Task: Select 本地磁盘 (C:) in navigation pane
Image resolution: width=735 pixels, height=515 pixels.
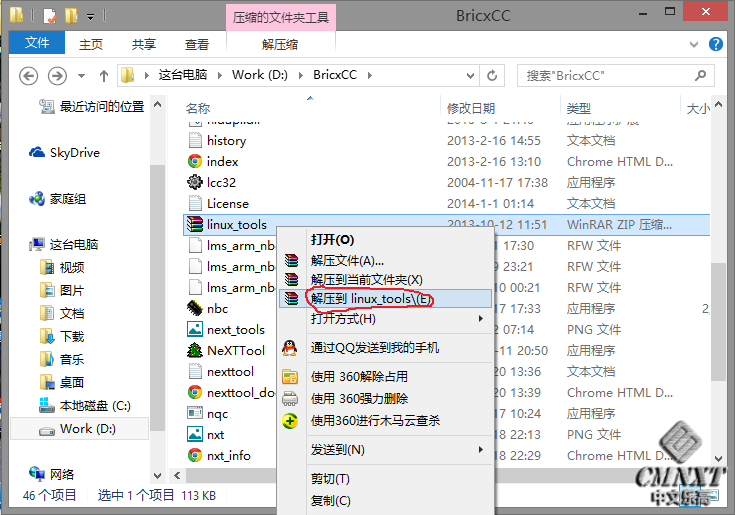Action: pos(85,405)
